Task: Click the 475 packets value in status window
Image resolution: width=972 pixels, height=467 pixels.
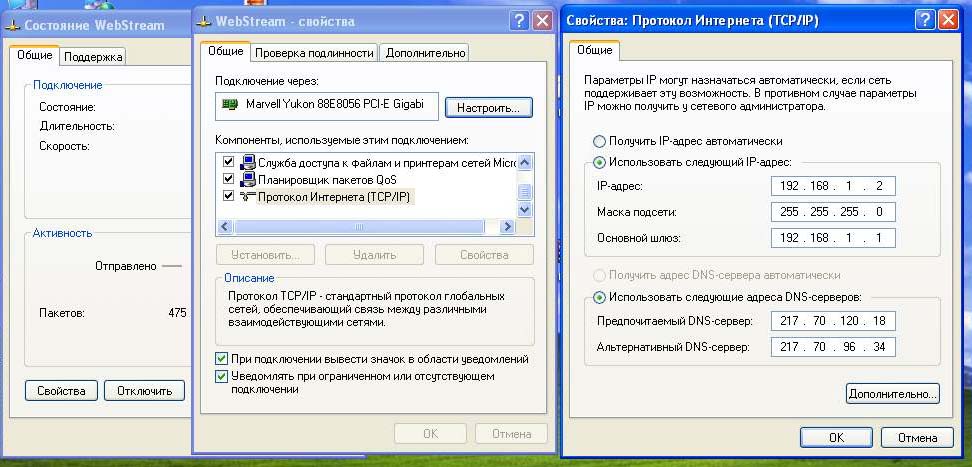Action: pyautogui.click(x=177, y=313)
